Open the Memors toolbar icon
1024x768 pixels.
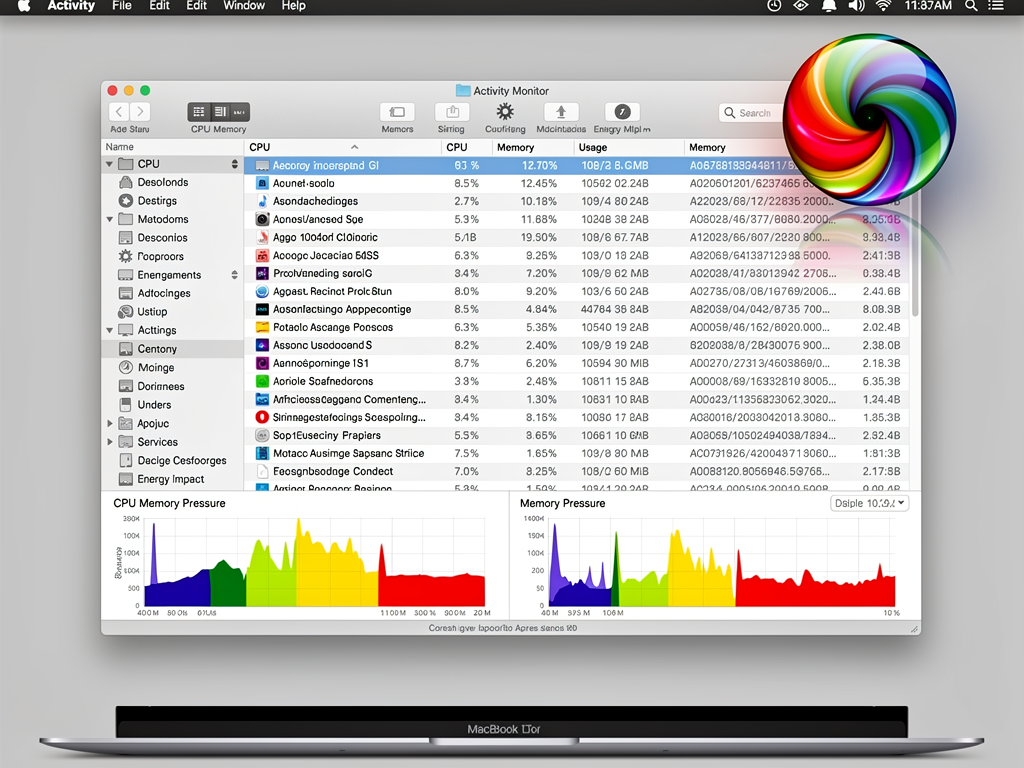pyautogui.click(x=397, y=112)
